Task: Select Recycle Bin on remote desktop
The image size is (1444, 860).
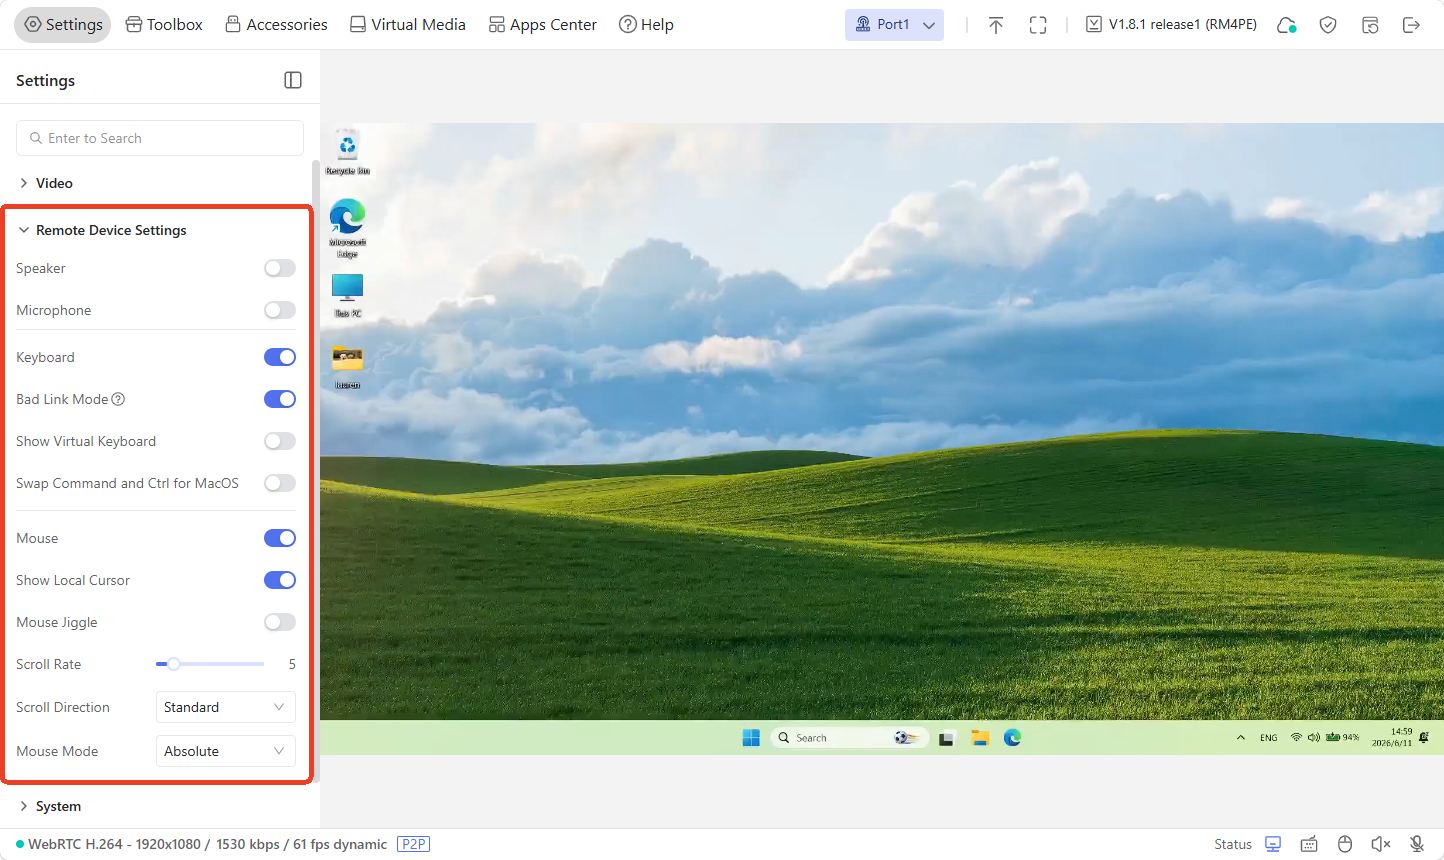Action: (x=347, y=152)
